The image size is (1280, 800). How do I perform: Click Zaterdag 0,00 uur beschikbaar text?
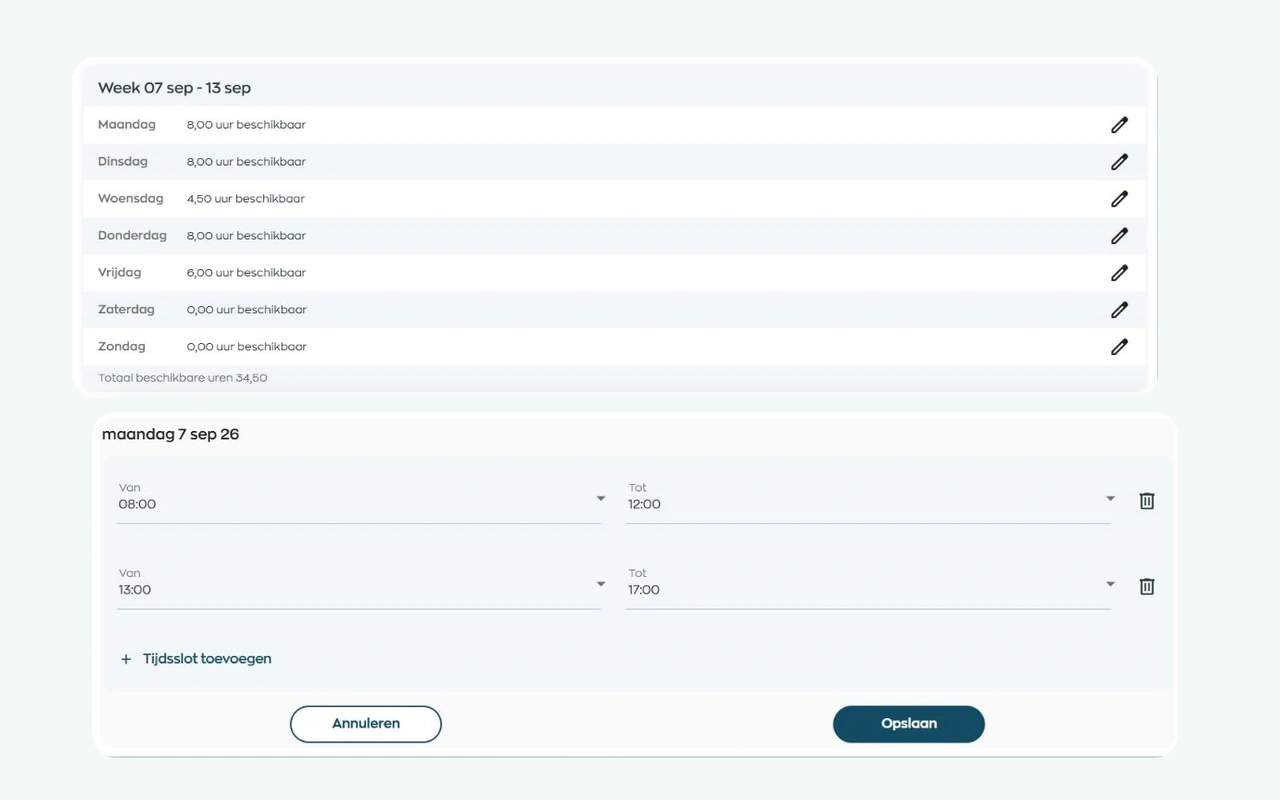(x=246, y=310)
